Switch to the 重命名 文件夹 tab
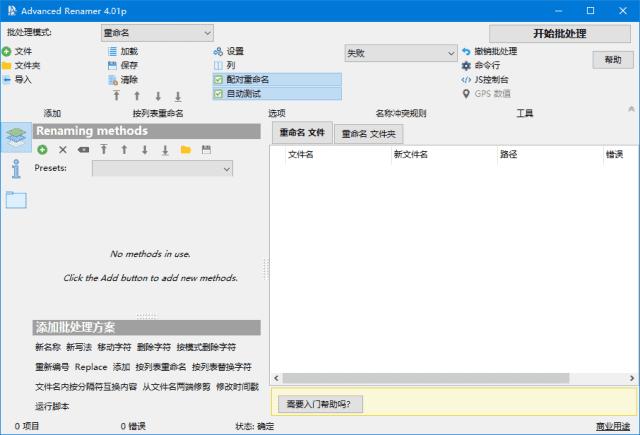 pos(369,133)
